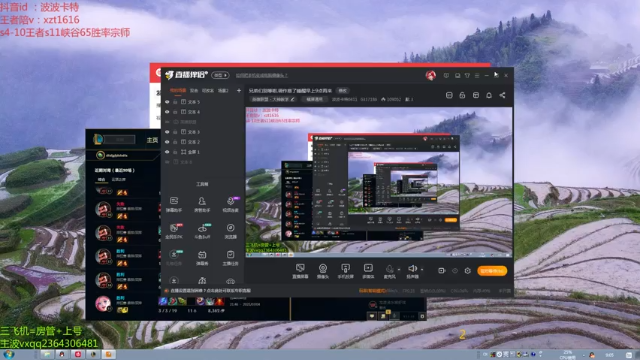640x360 pixels.
Task: Open 浏览器 browser tool
Action: click(x=231, y=231)
